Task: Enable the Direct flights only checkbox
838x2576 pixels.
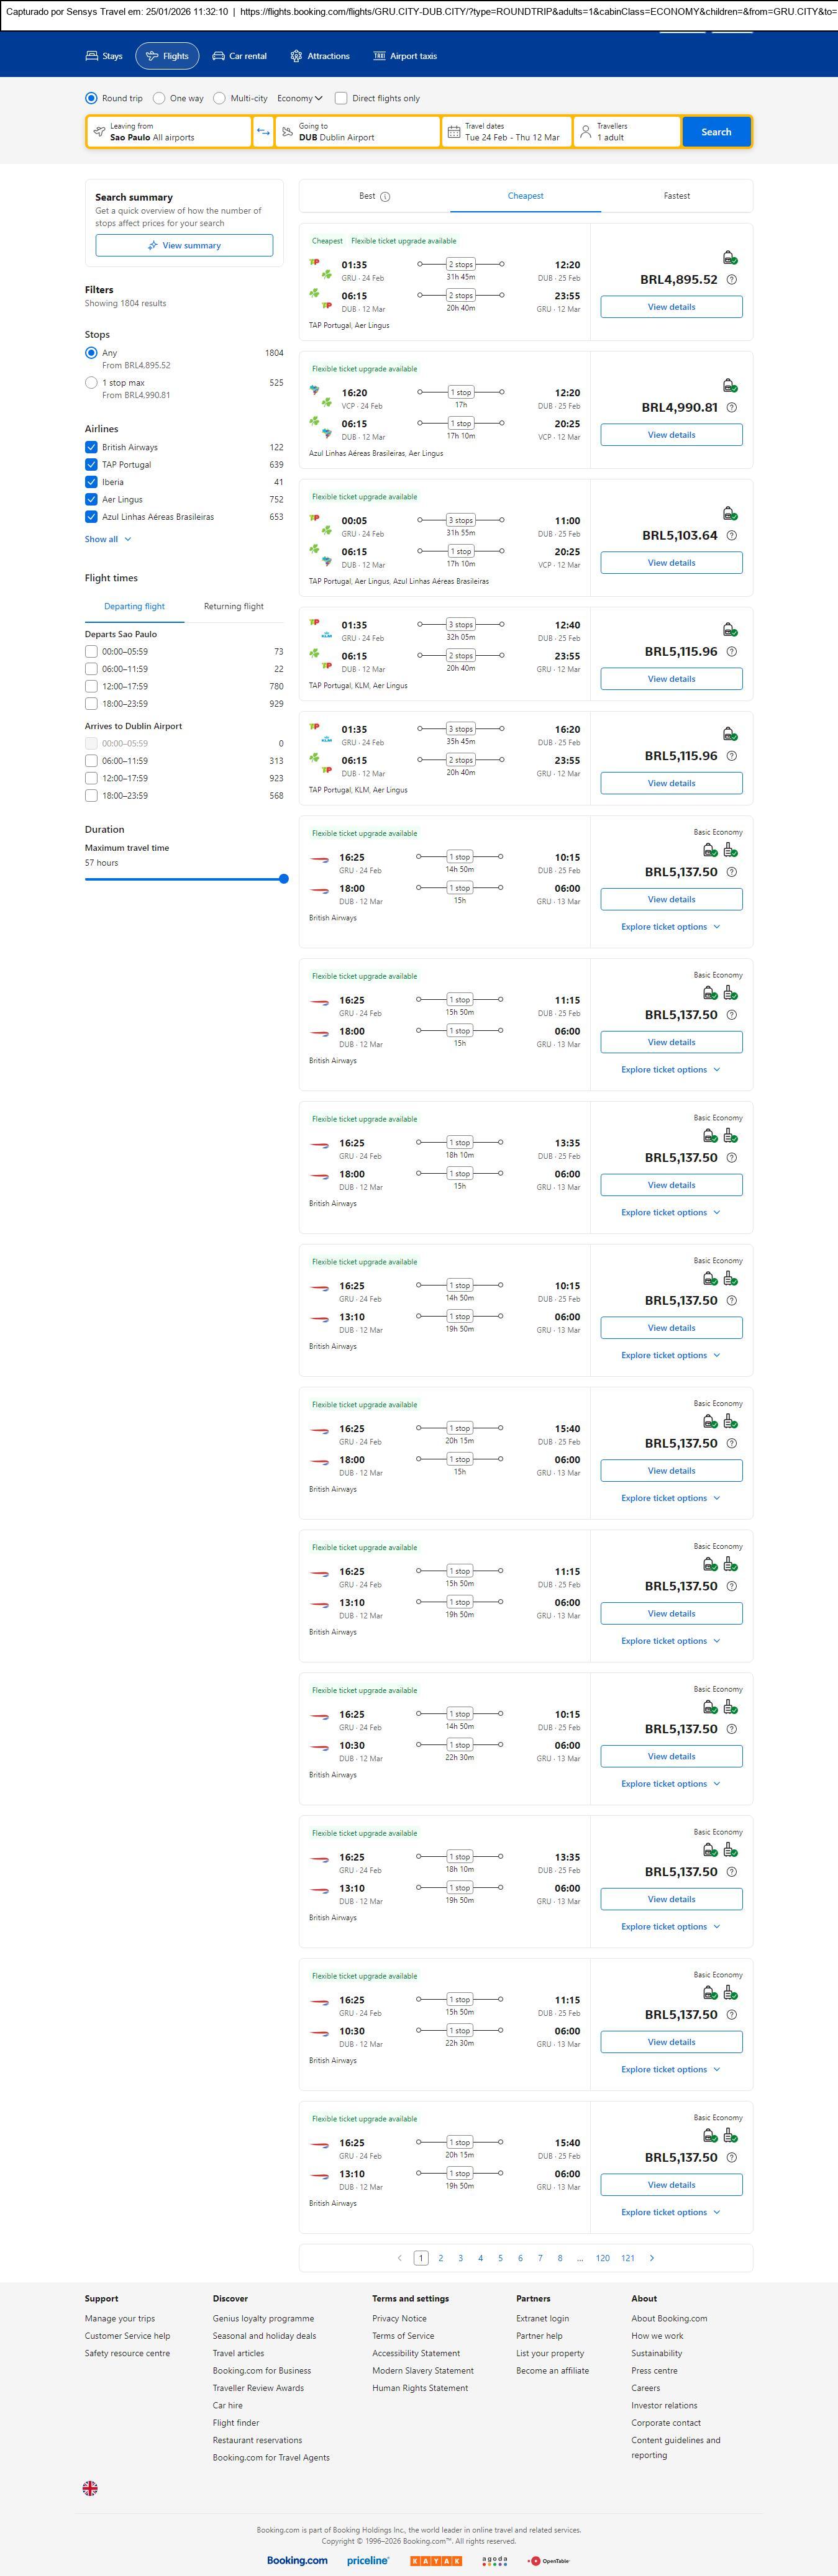Action: tap(341, 99)
